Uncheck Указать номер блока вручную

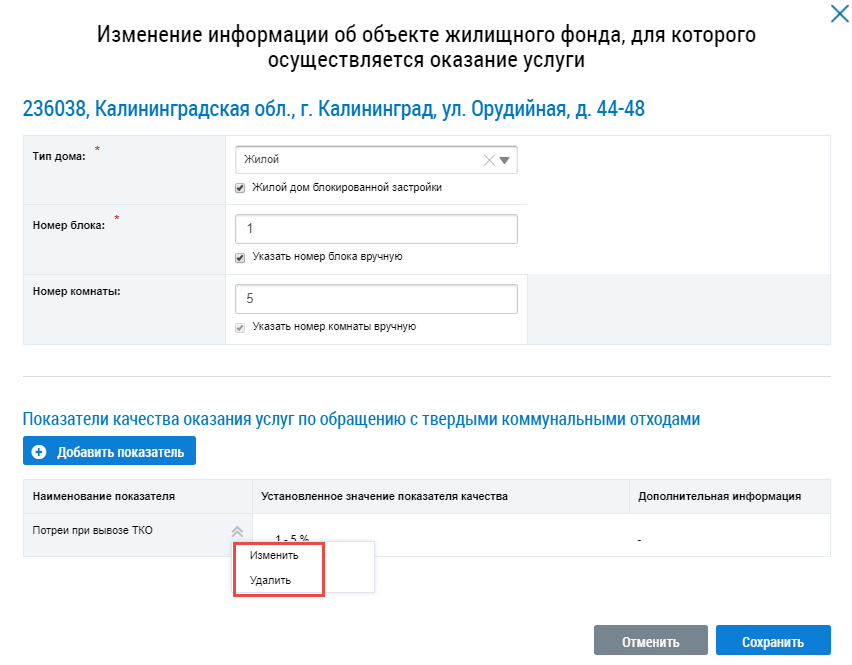tap(240, 257)
